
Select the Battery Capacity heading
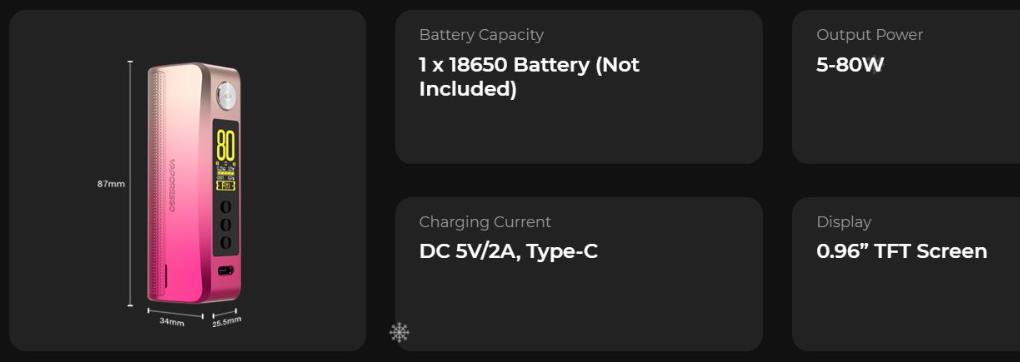[x=481, y=35]
